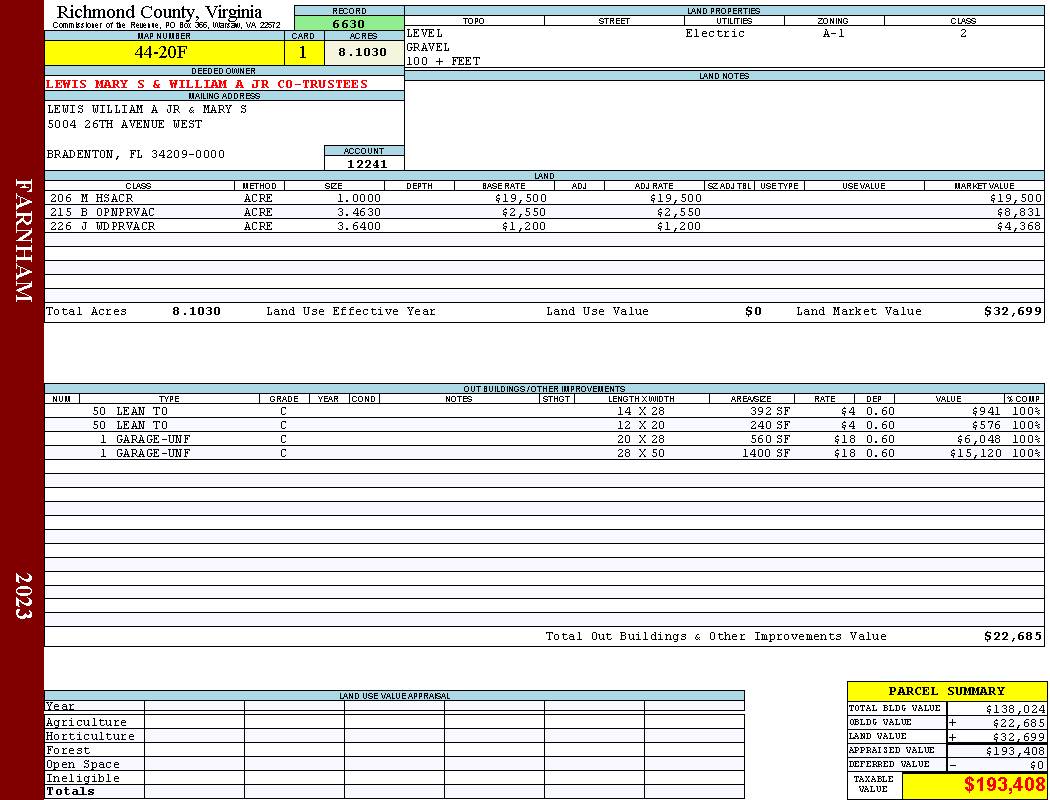Select land row 206 M HSACR
The height and width of the screenshot is (800, 1050).
544,198
